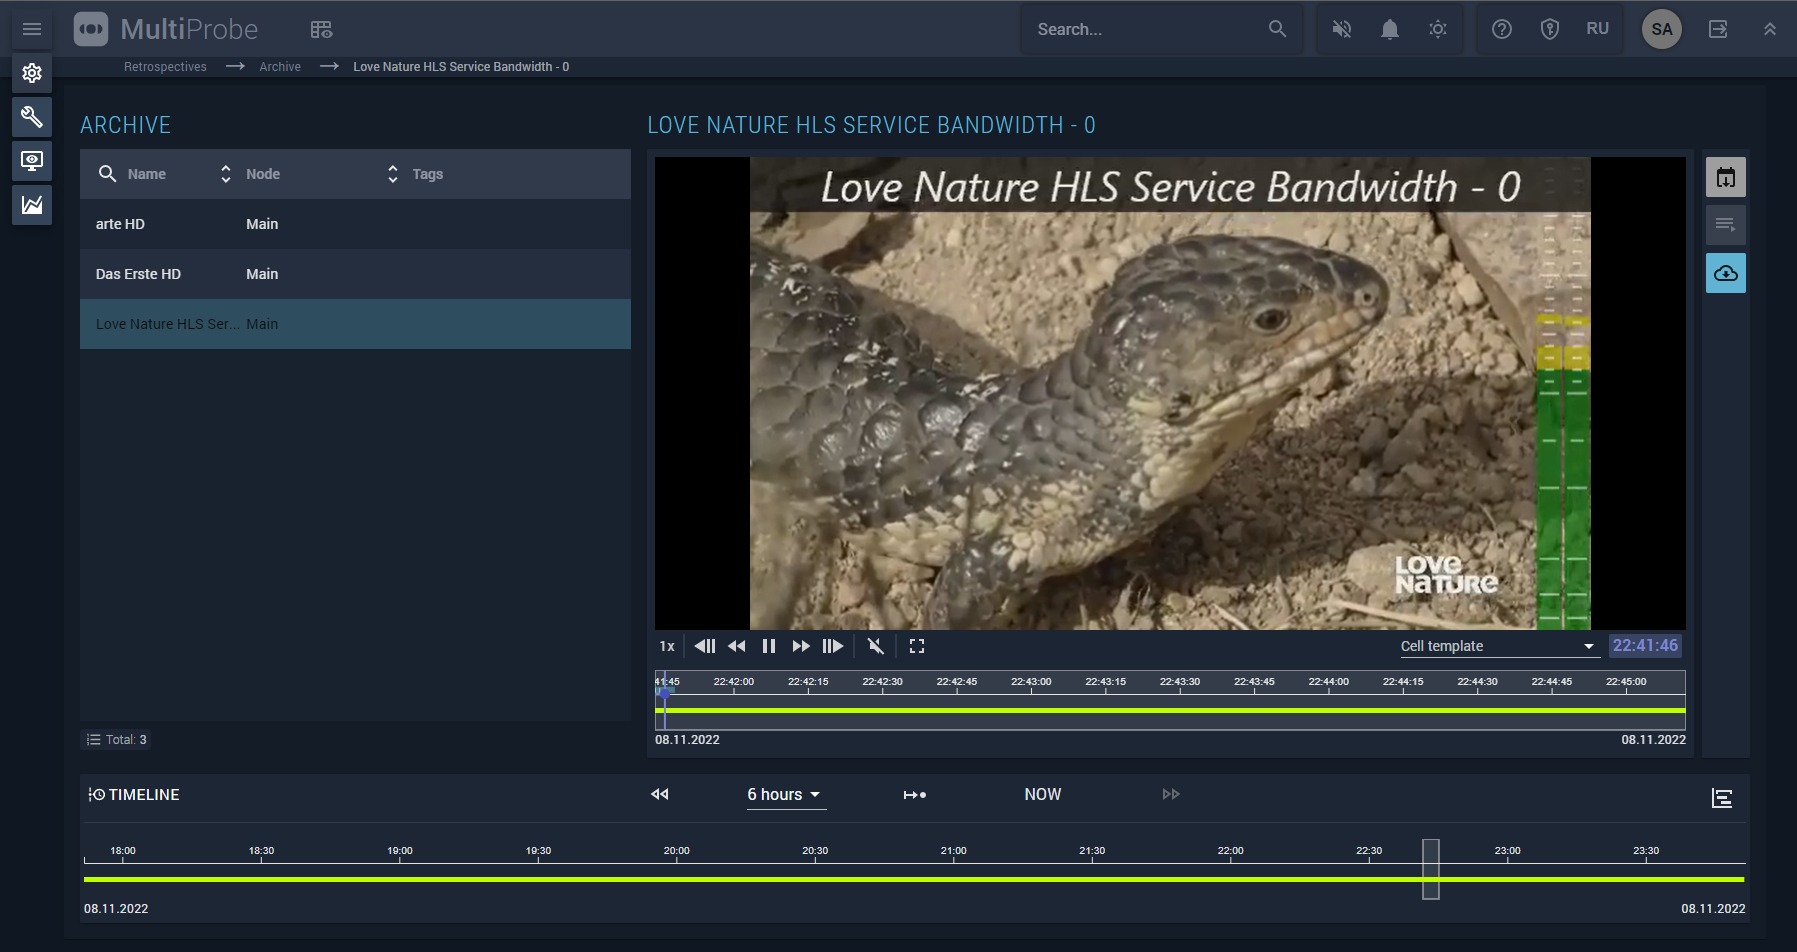The height and width of the screenshot is (952, 1797).
Task: Seek main timeline to 20:00
Action: pos(677,852)
